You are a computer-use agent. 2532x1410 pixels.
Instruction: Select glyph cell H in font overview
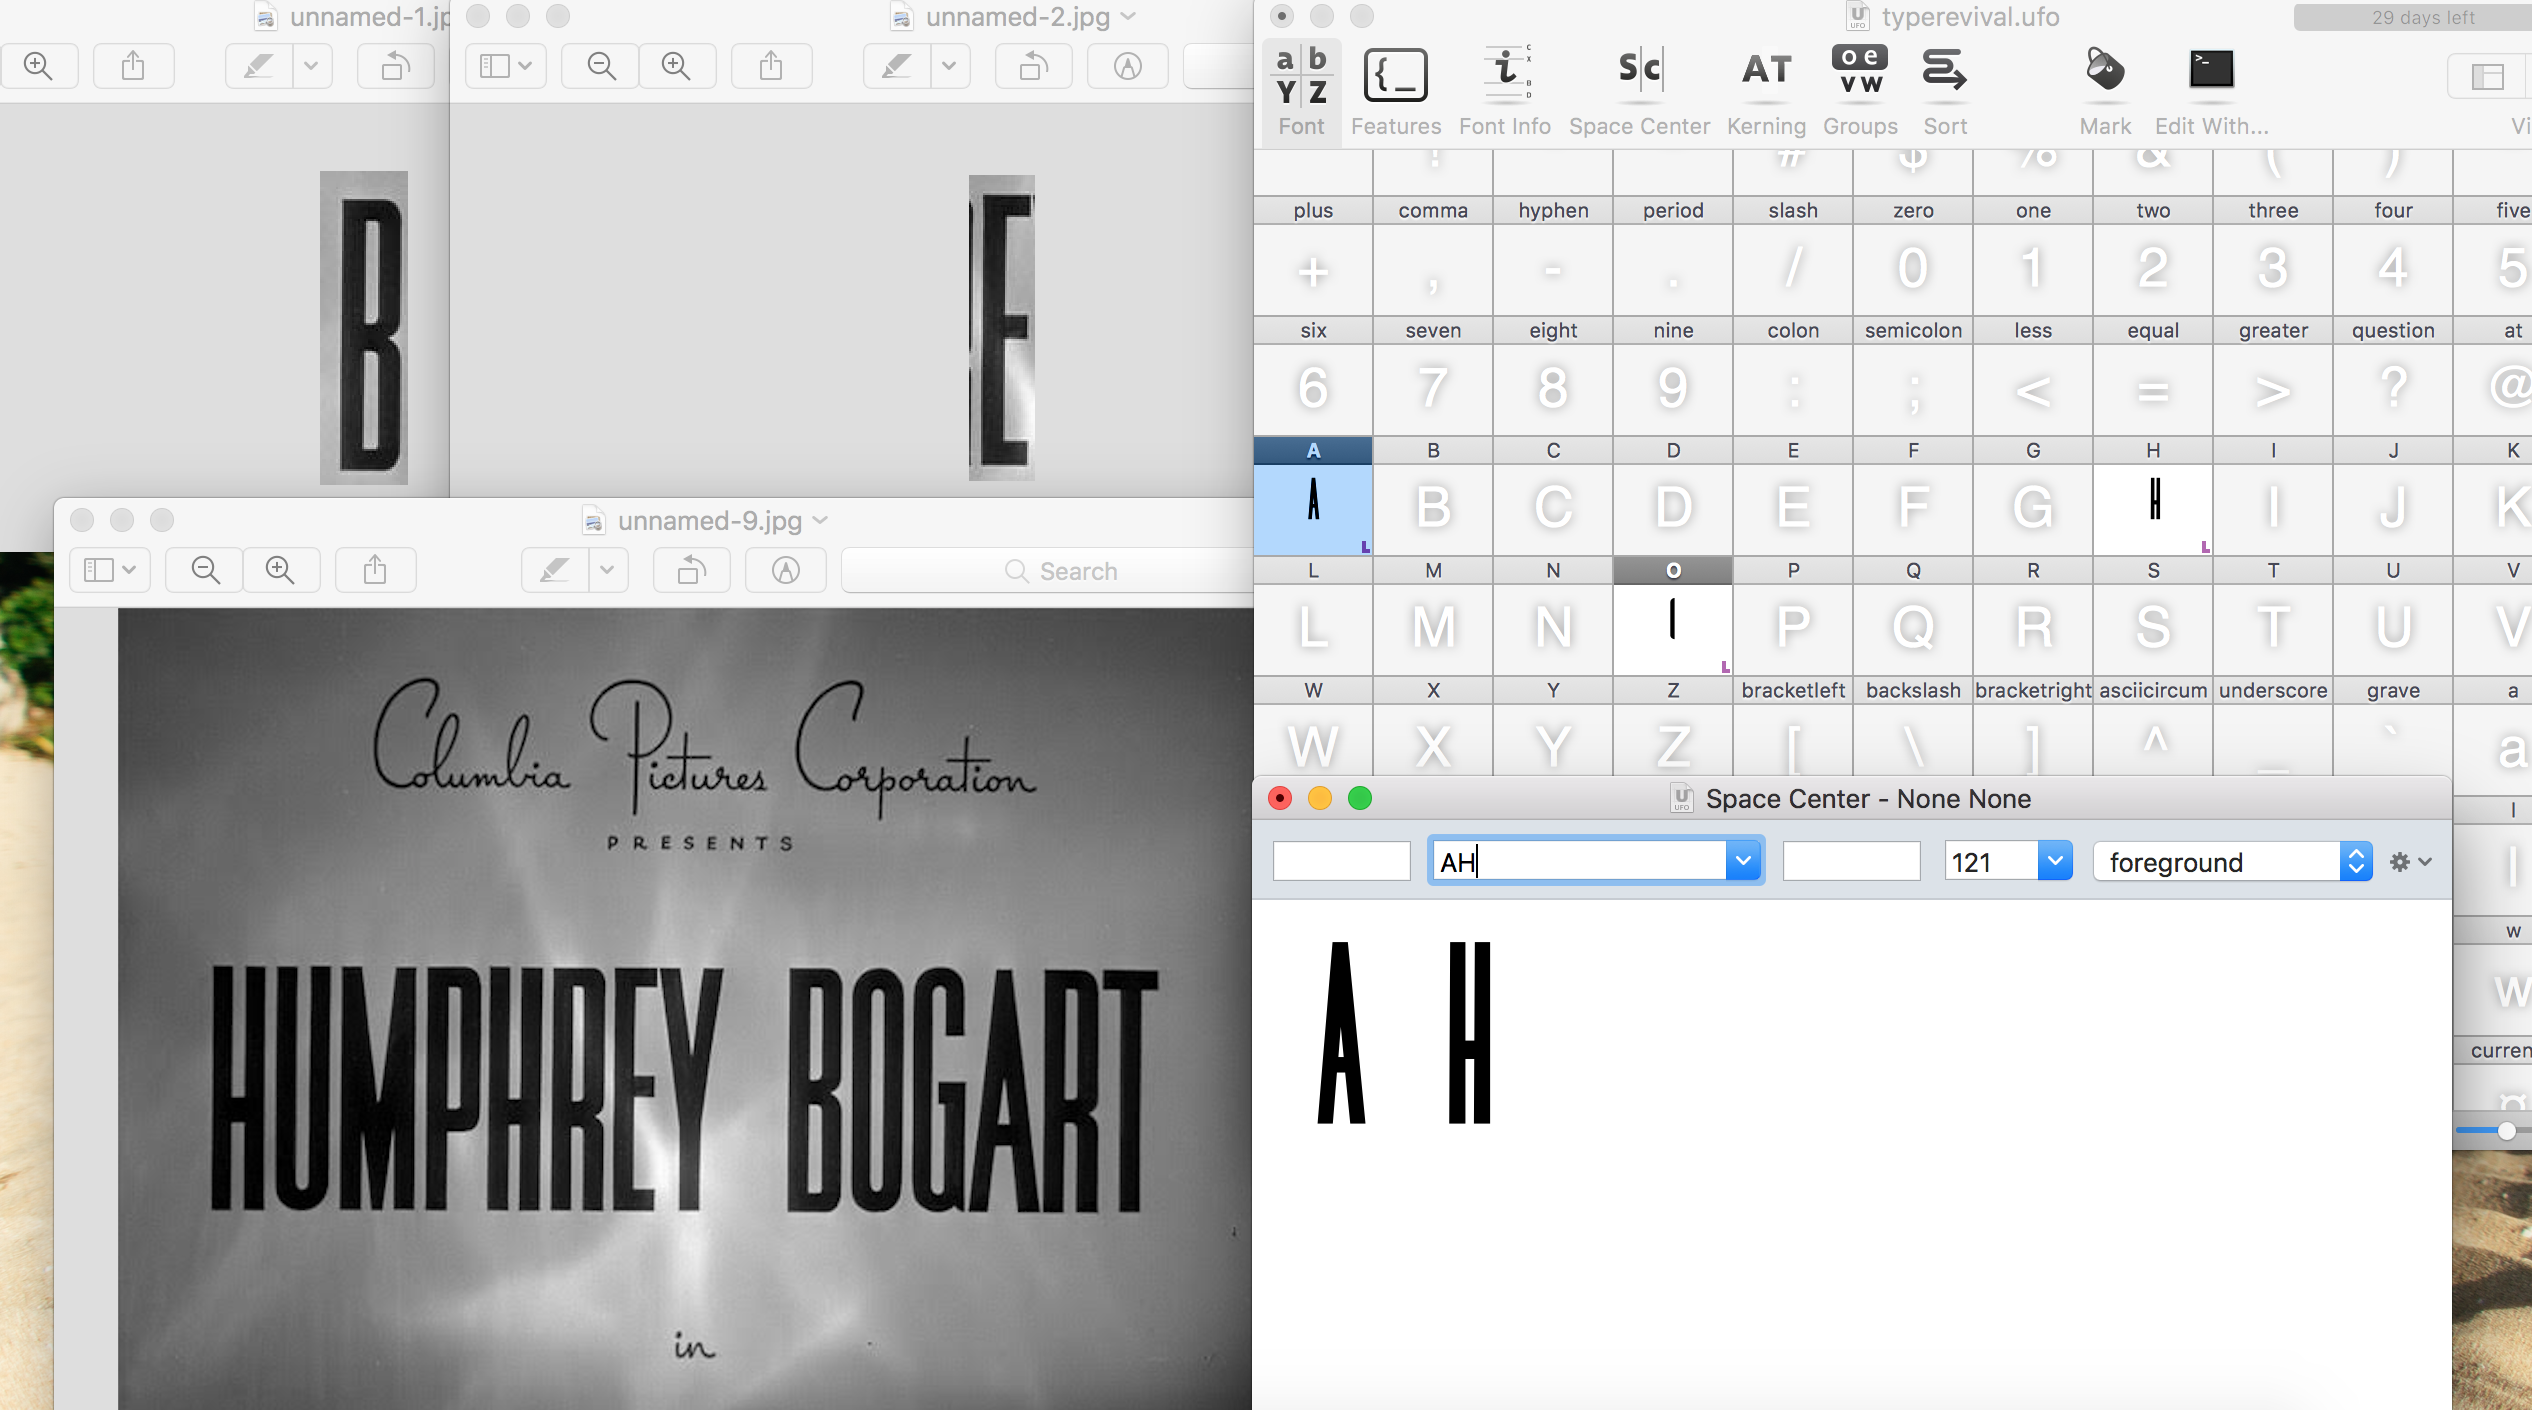tap(2153, 497)
